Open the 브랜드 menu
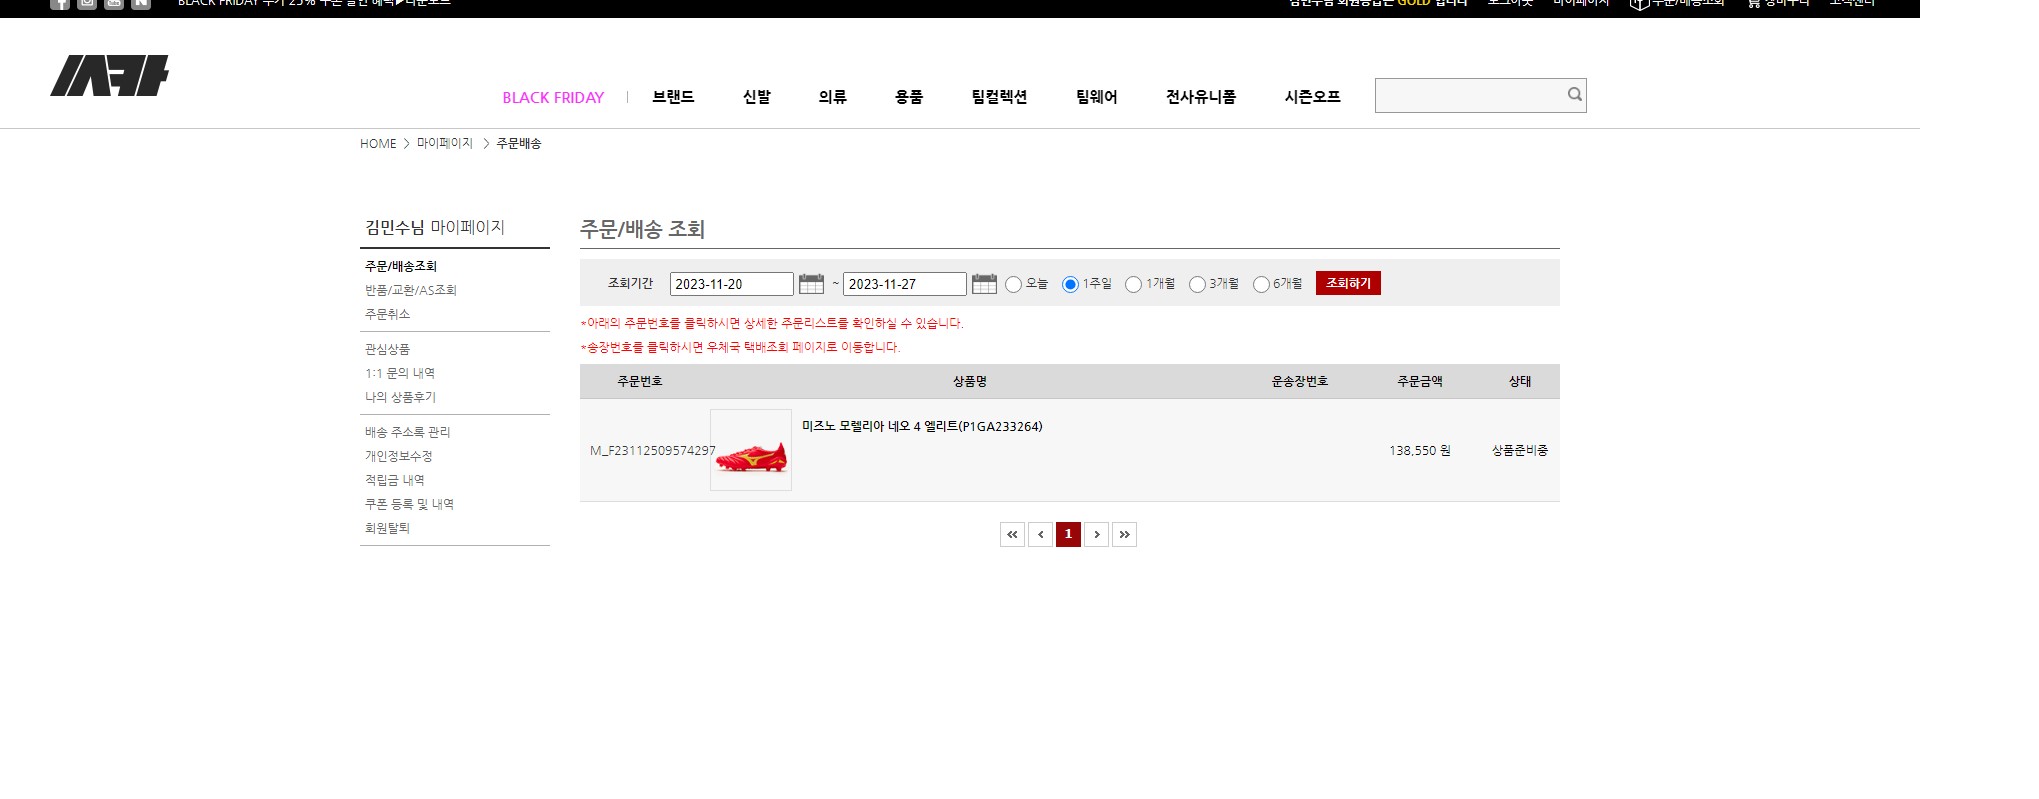 [x=673, y=97]
